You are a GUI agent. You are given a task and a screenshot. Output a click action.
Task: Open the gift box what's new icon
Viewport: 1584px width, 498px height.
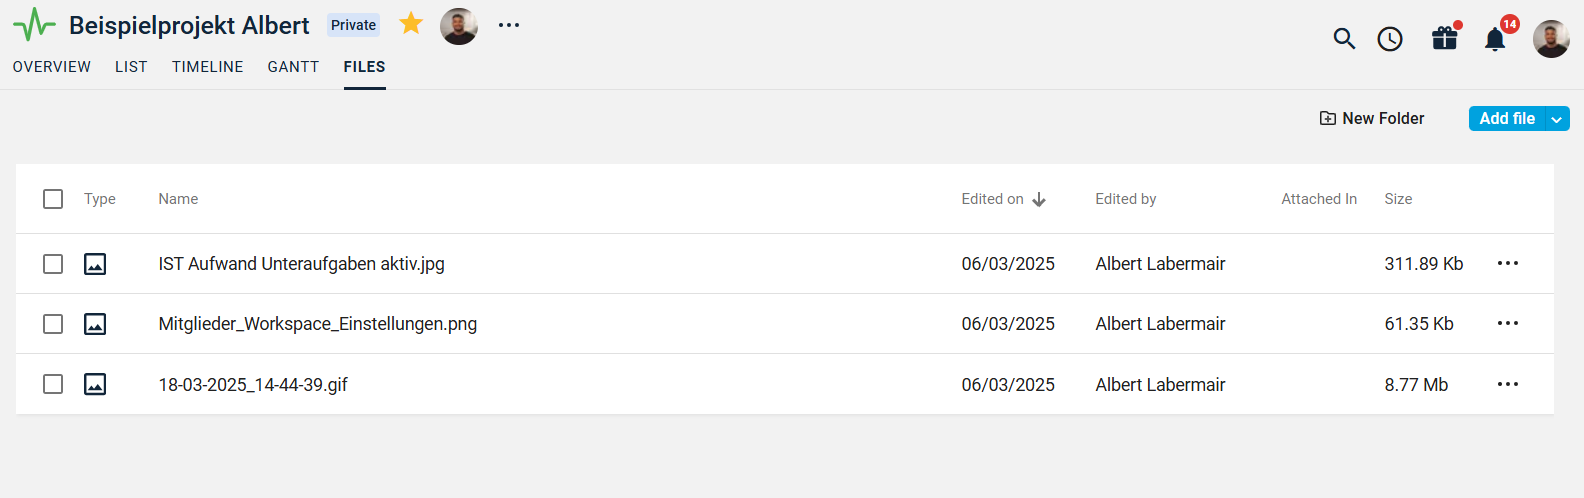pyautogui.click(x=1445, y=37)
